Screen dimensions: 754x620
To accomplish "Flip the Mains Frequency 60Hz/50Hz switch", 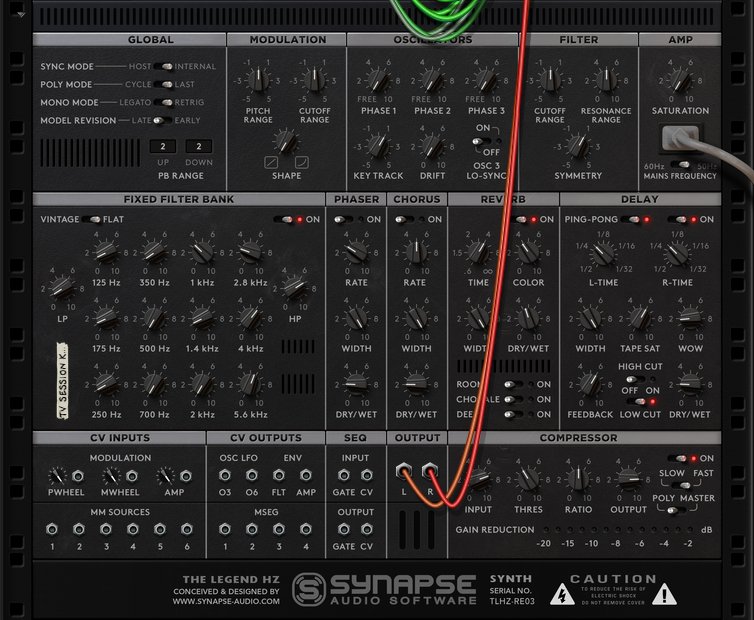I will (682, 165).
